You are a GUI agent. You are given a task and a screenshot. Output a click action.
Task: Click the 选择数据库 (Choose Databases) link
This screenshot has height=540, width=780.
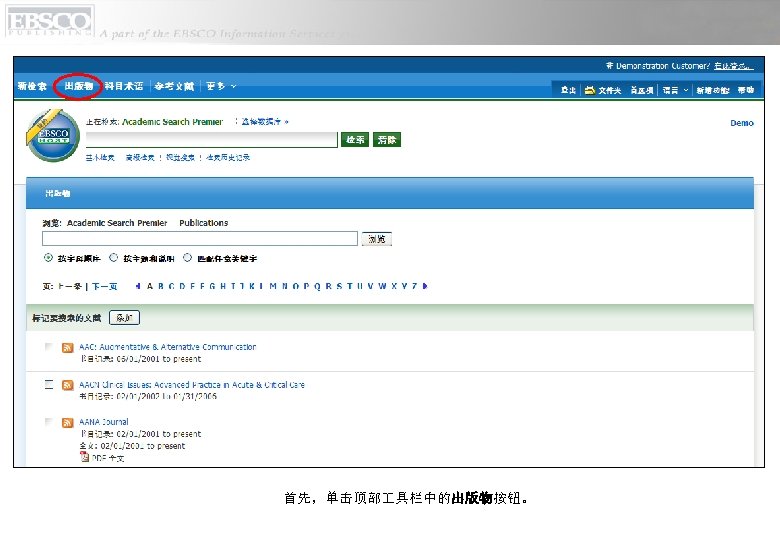265,121
